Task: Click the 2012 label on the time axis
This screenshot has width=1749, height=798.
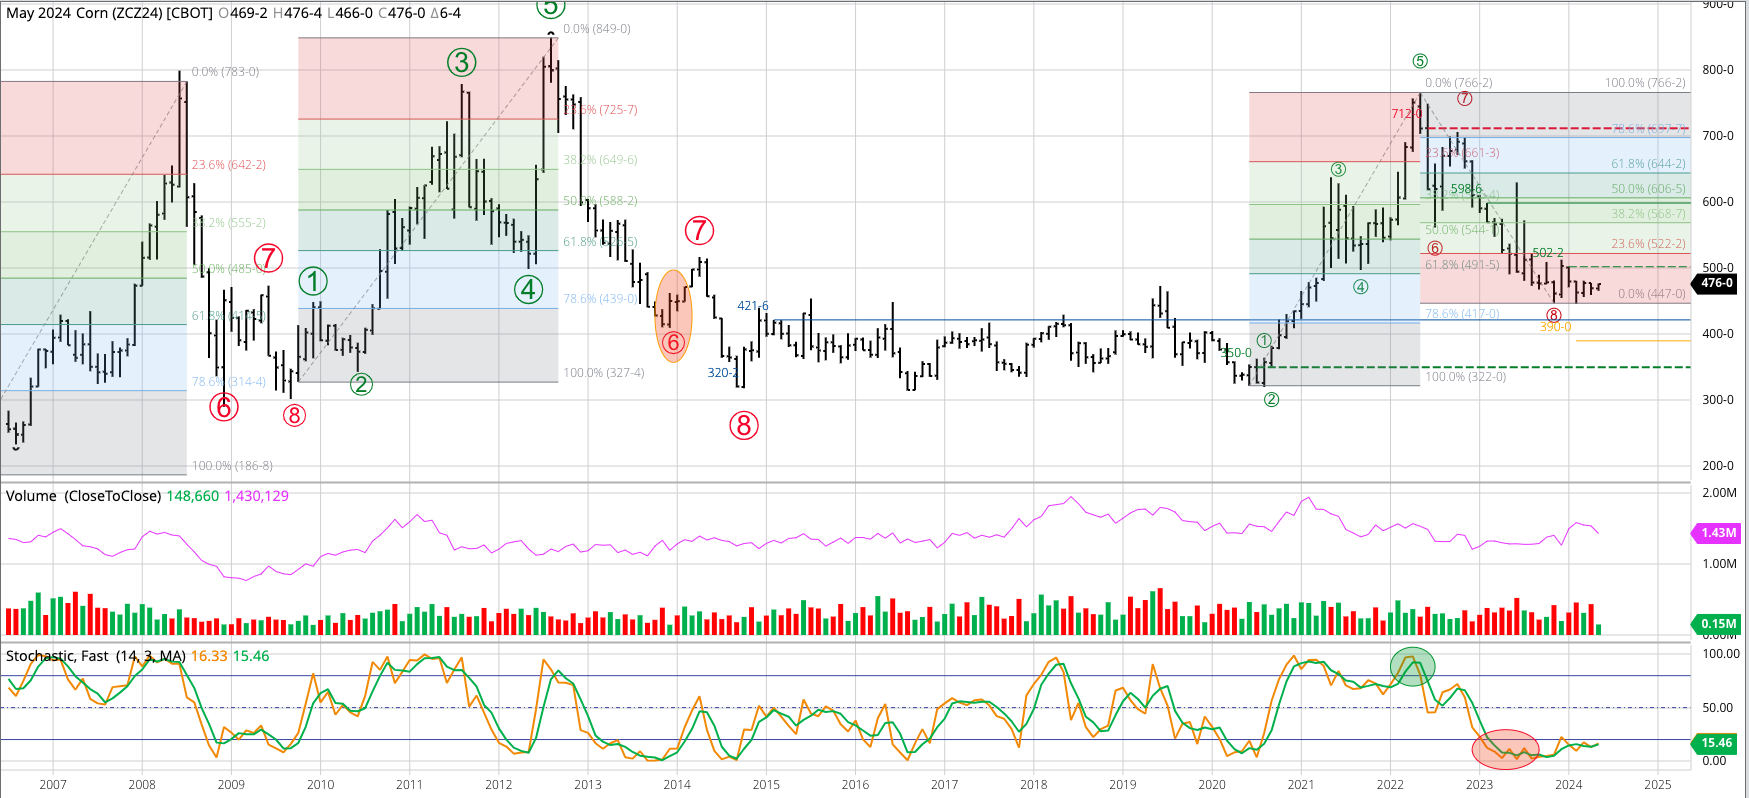Action: tap(499, 785)
